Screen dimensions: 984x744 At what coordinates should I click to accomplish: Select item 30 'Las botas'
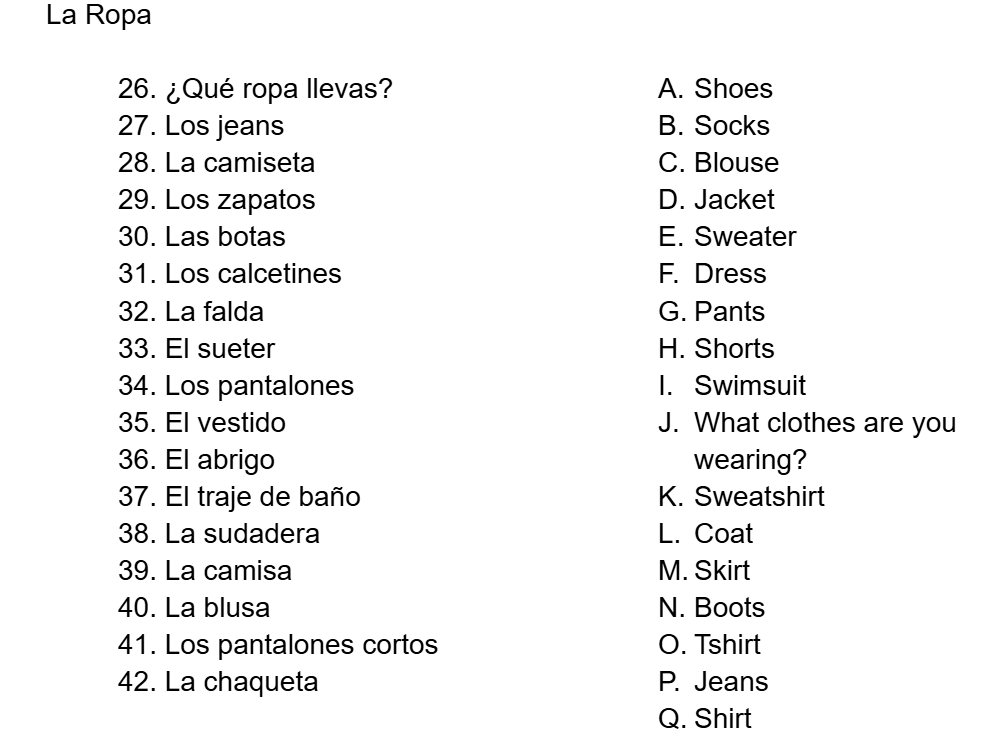224,237
